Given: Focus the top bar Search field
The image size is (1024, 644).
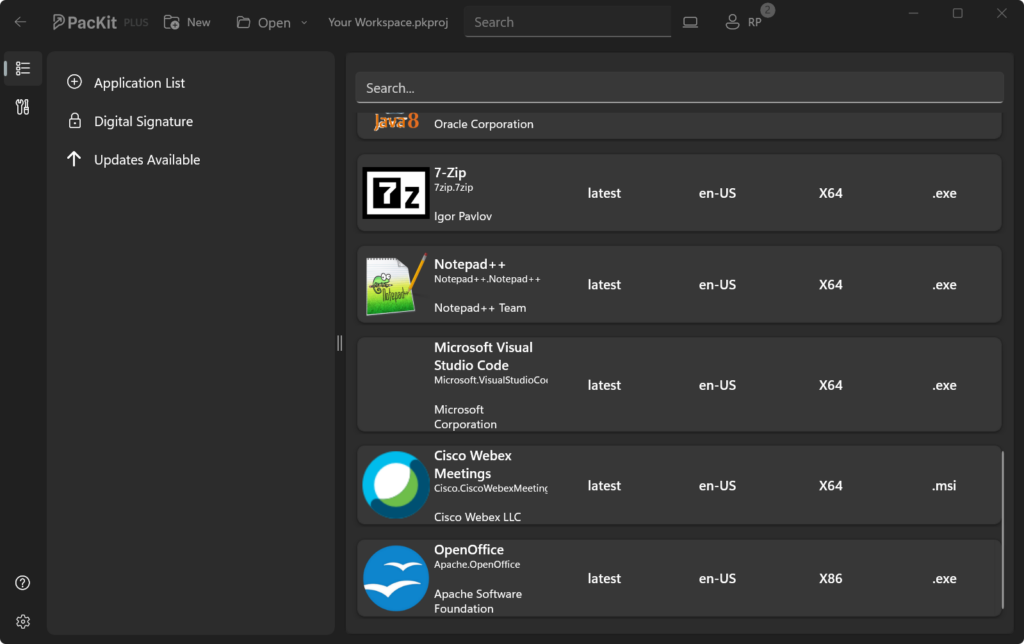Looking at the screenshot, I should click(567, 22).
